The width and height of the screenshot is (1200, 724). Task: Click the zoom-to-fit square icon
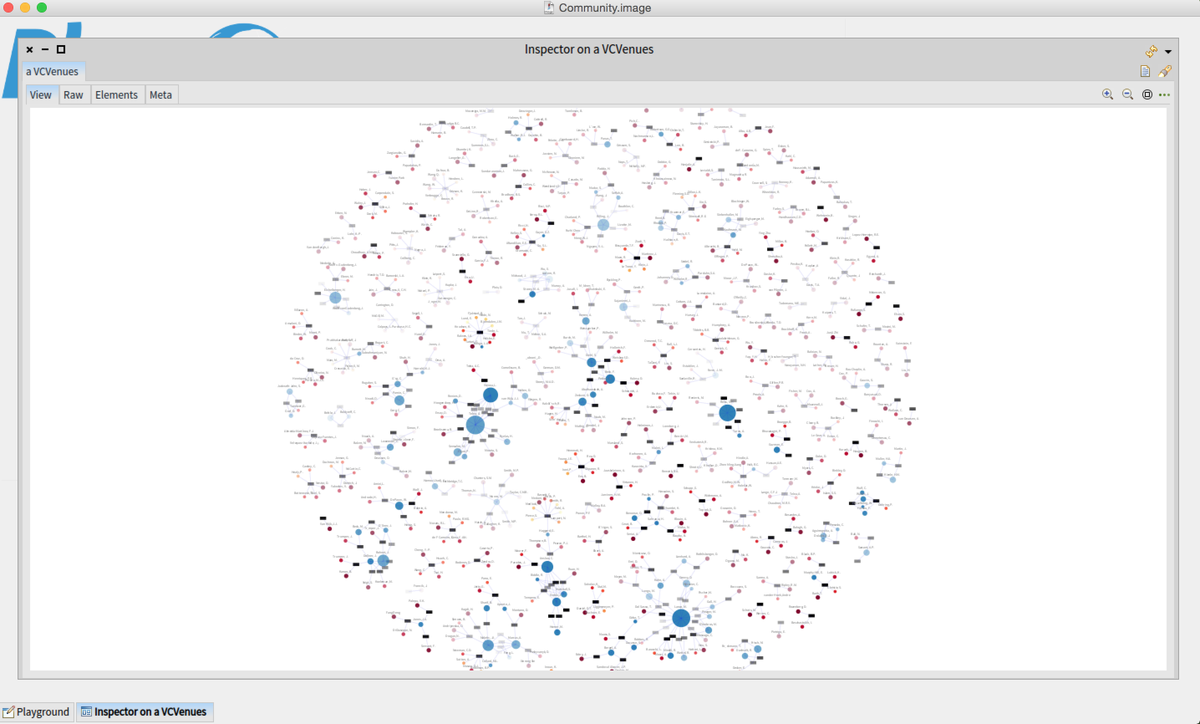click(x=1147, y=94)
